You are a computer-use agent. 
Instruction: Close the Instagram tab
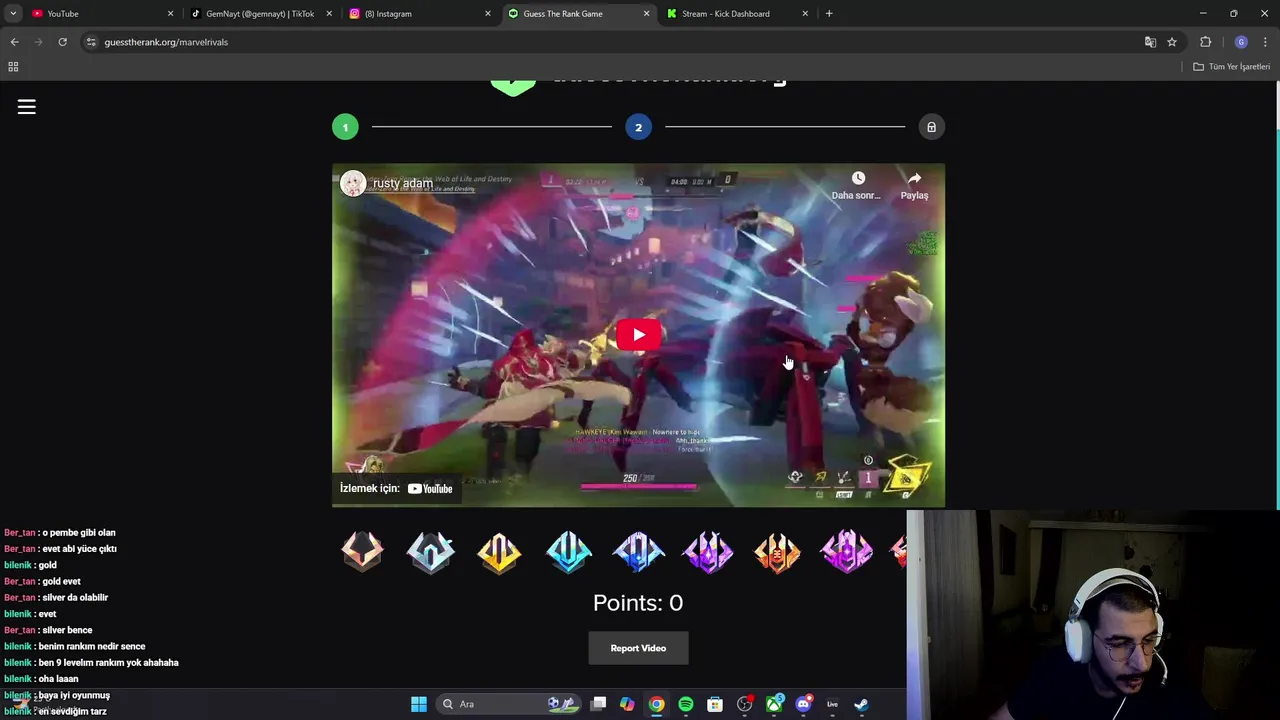pyautogui.click(x=488, y=14)
